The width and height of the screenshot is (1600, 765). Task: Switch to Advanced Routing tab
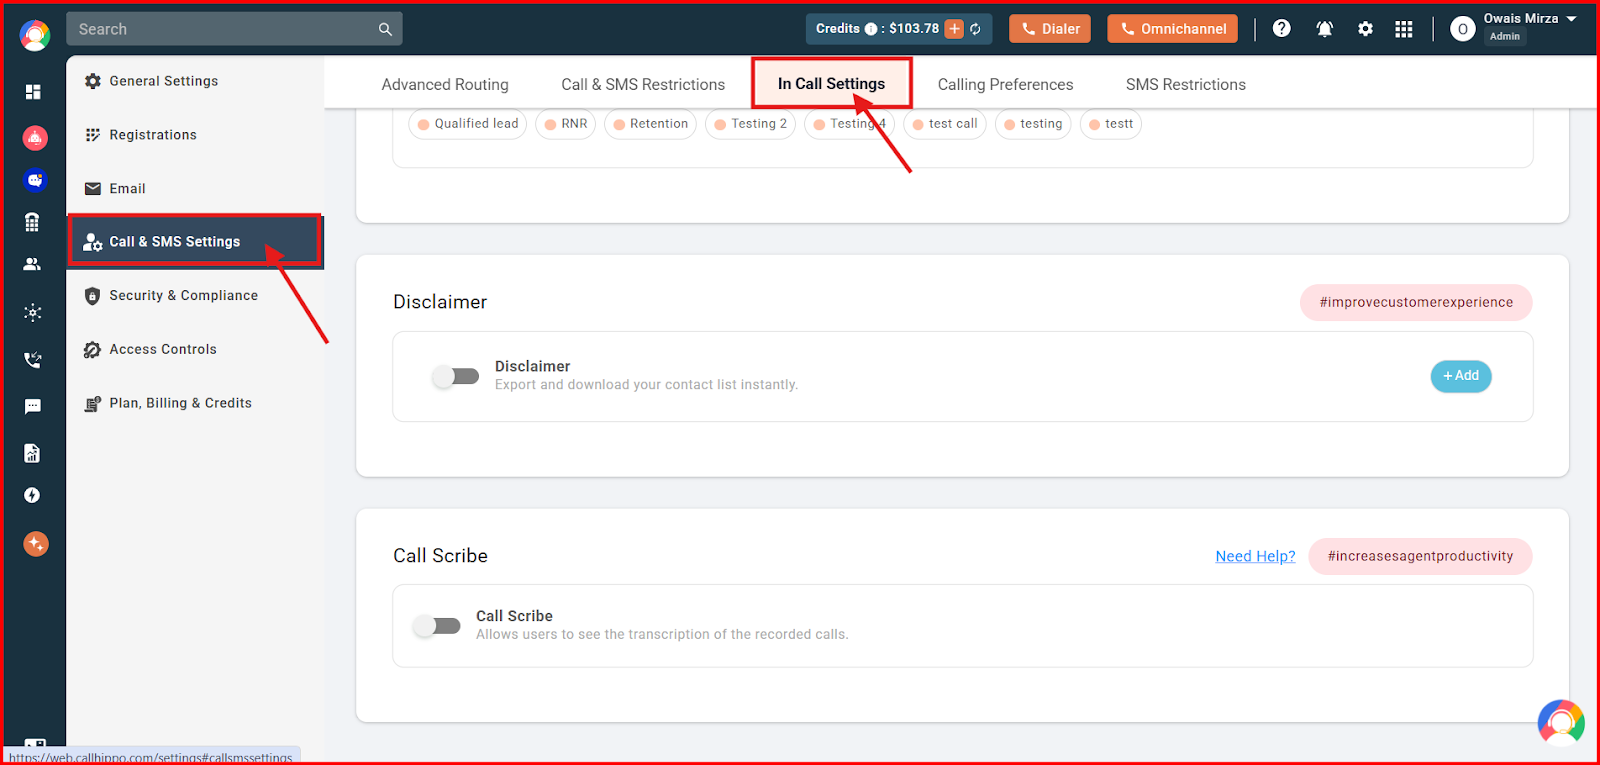[x=445, y=85]
